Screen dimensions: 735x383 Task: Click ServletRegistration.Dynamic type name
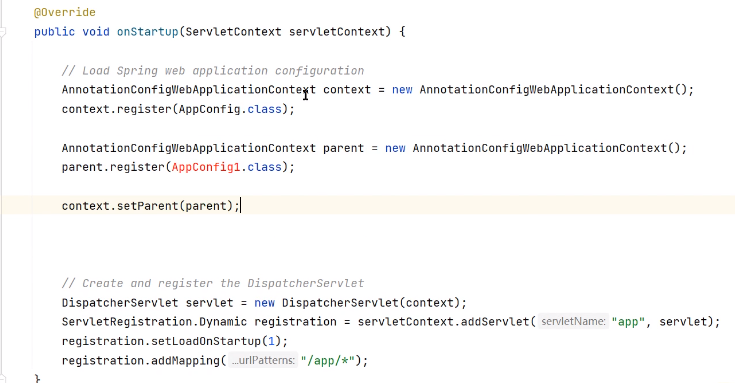pos(154,322)
